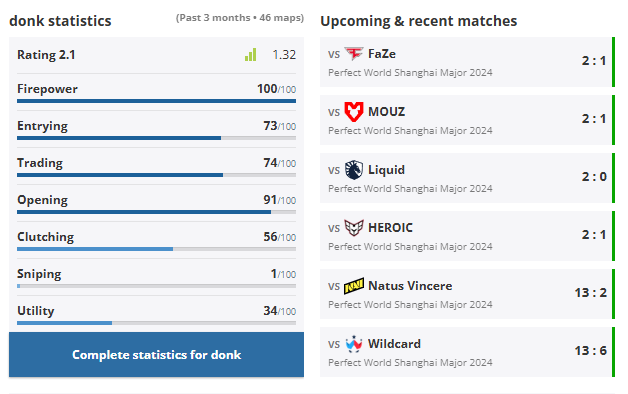Click the Liquid horse logo icon
Image resolution: width=628 pixels, height=394 pixels.
coord(354,170)
